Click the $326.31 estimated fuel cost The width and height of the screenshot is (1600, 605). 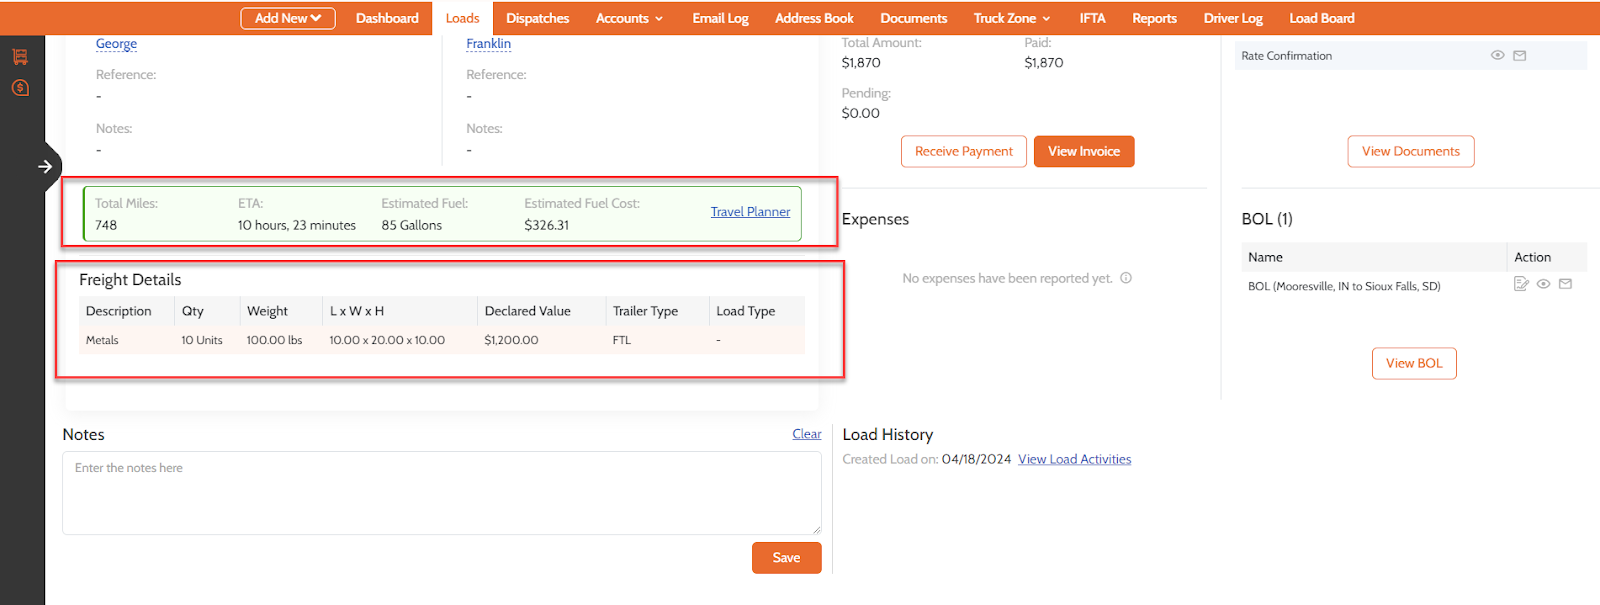pyautogui.click(x=546, y=225)
